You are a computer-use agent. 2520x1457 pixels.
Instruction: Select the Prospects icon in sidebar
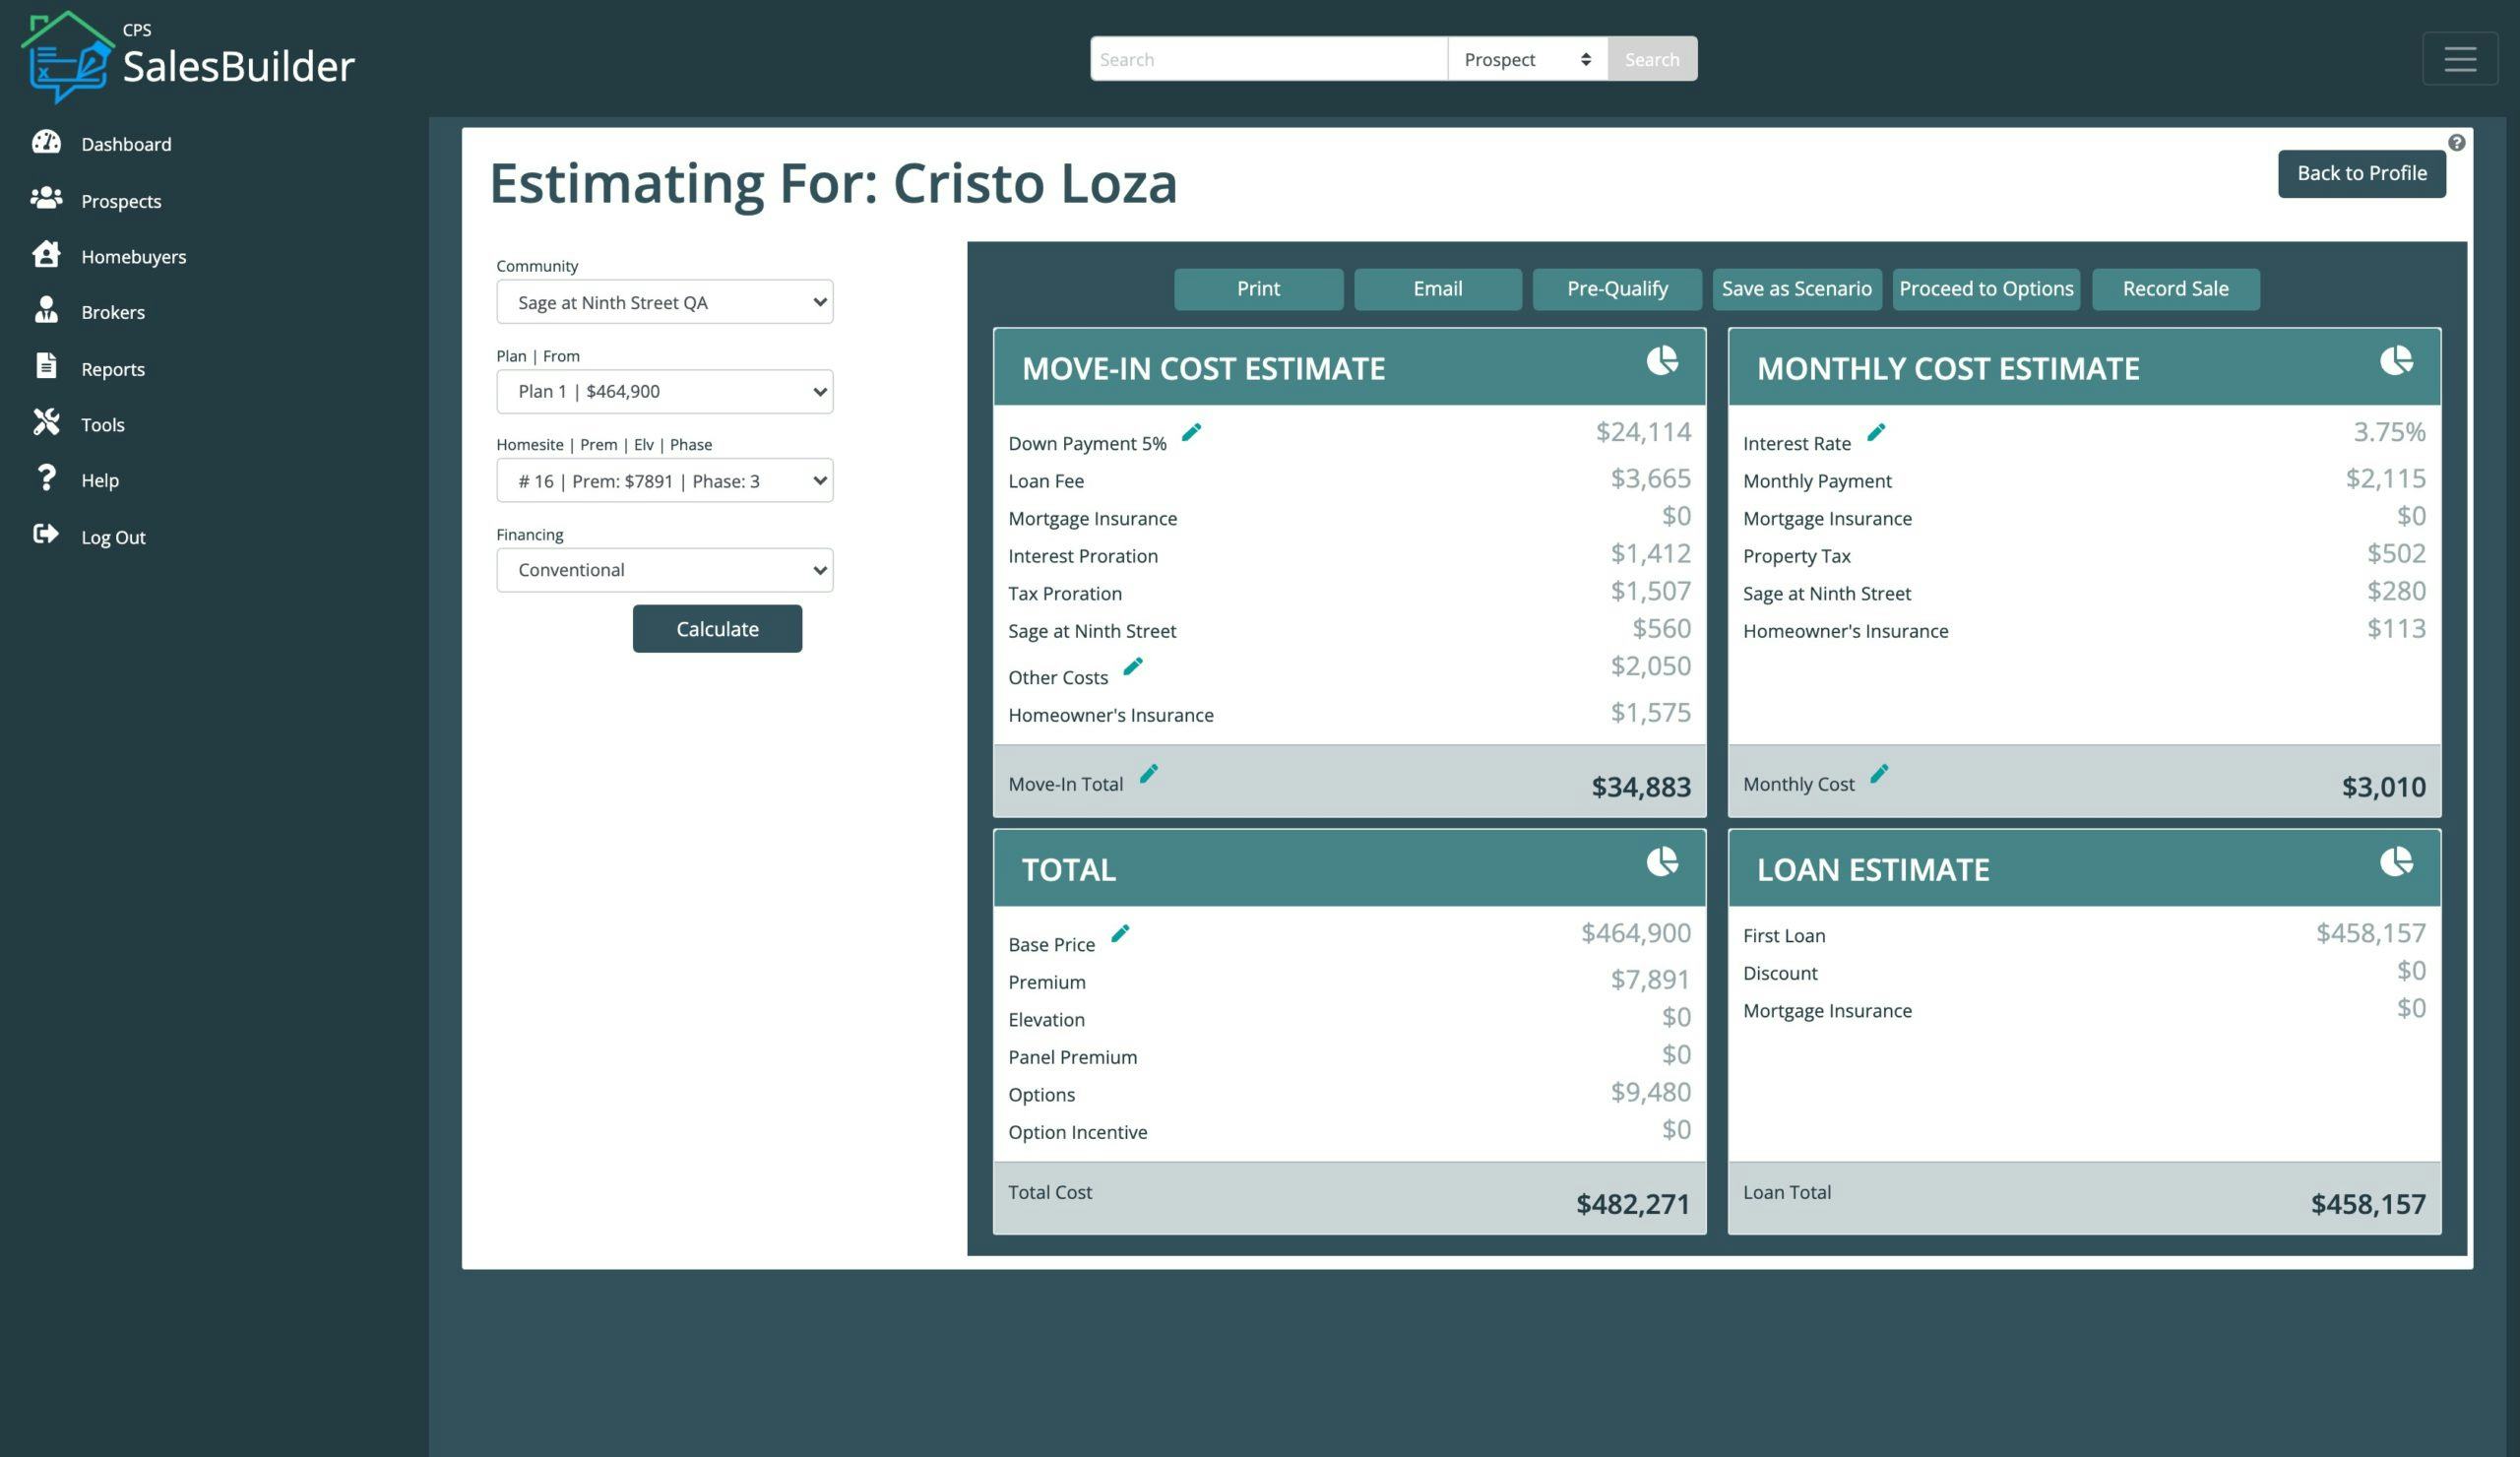click(47, 199)
